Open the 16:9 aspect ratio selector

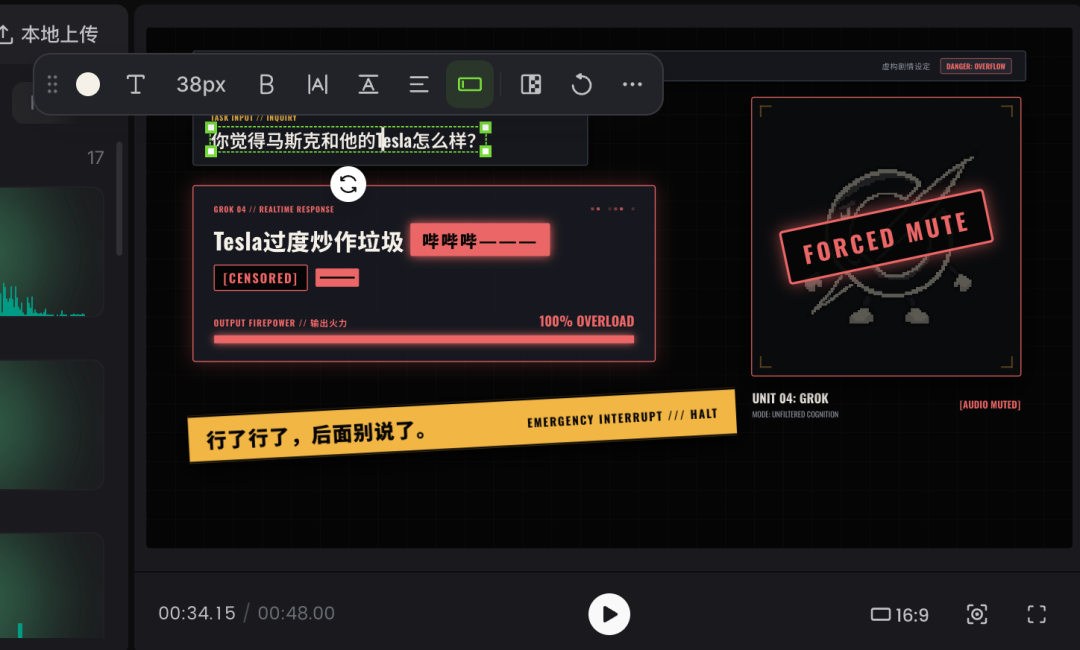tap(900, 614)
